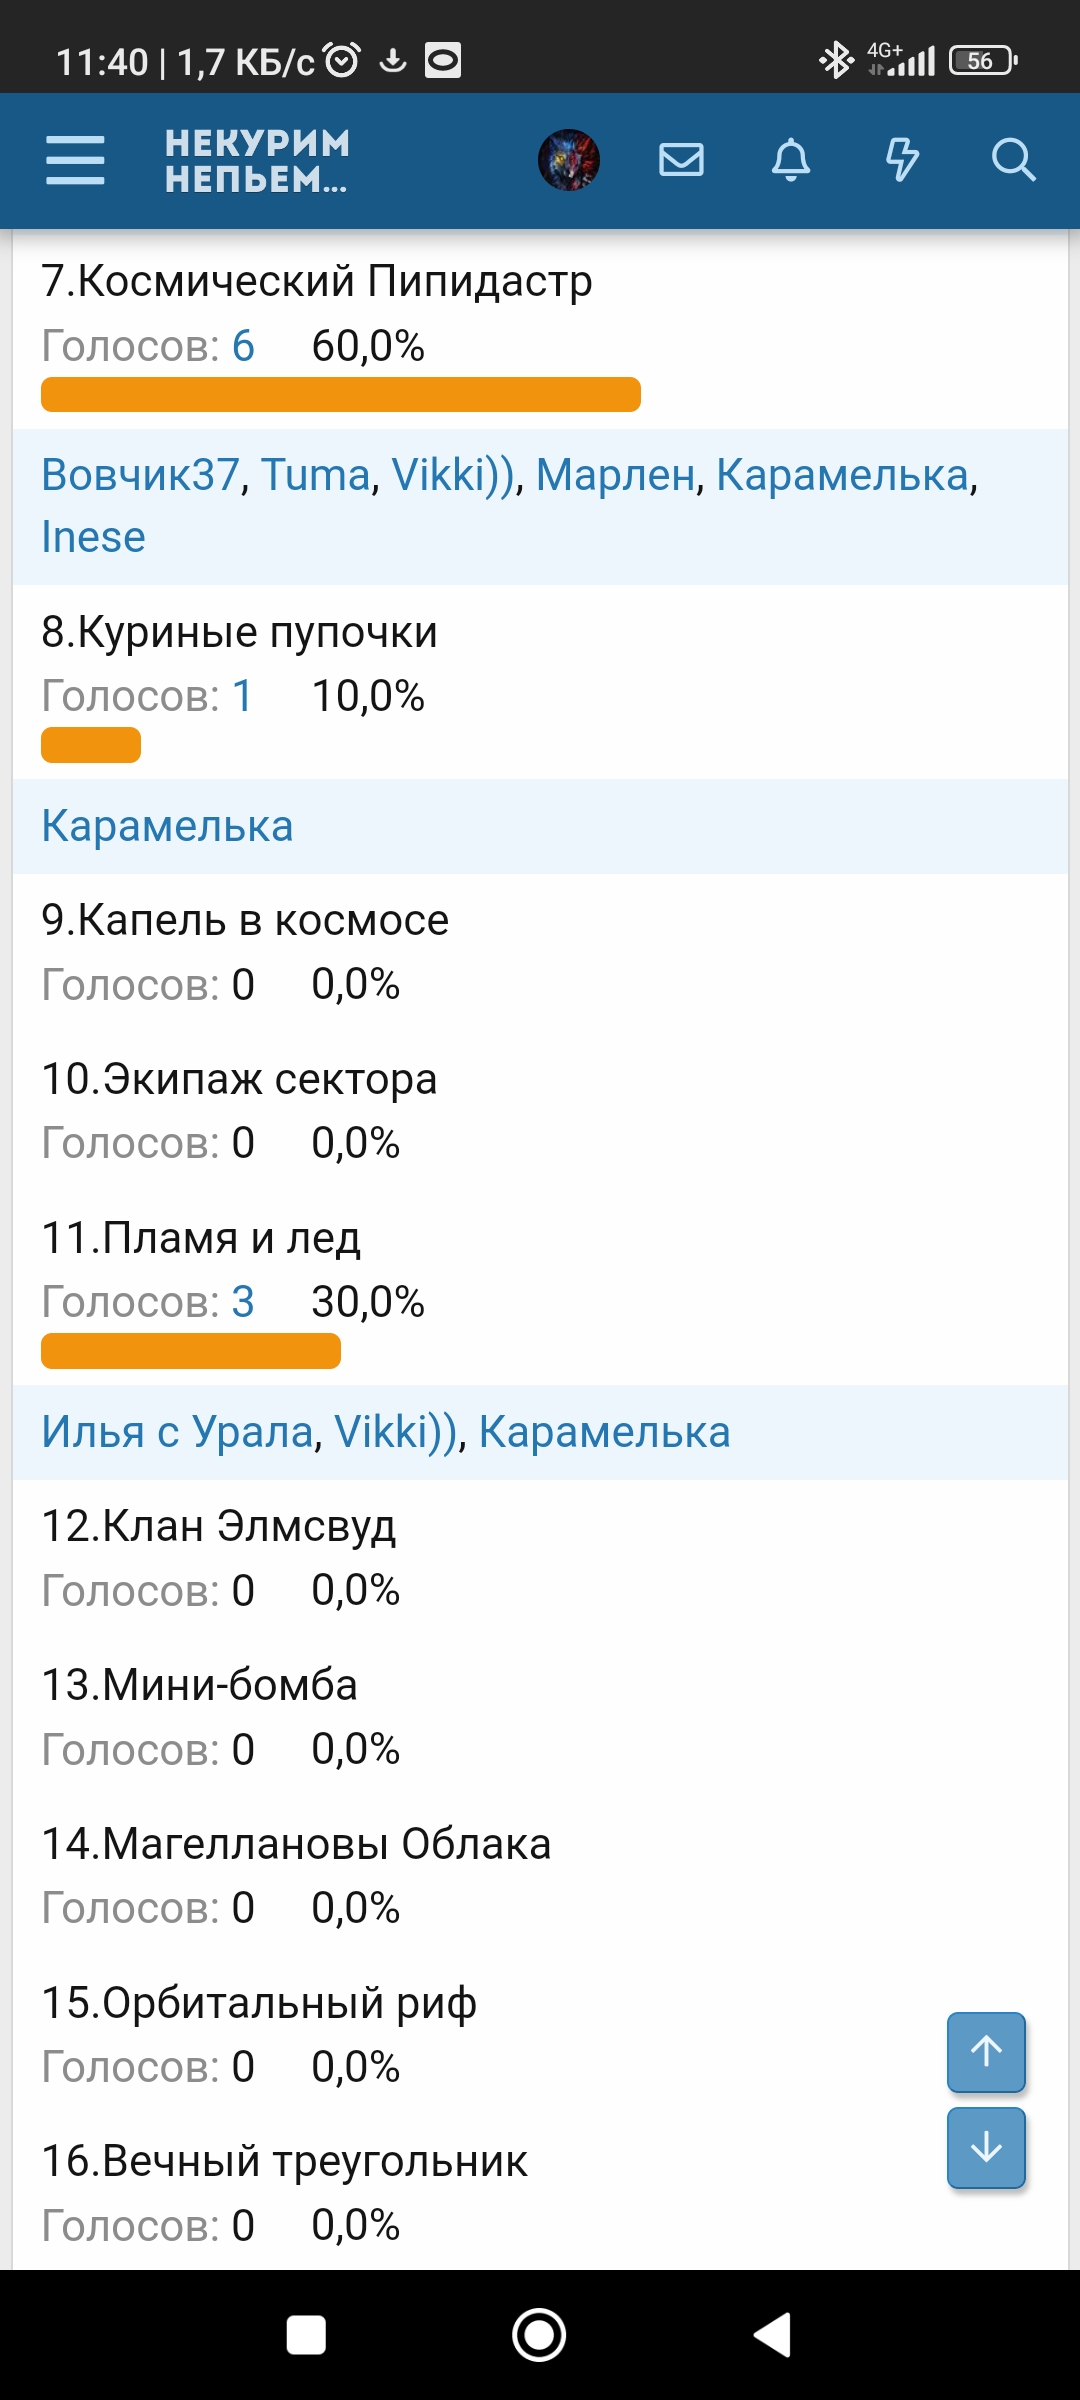Open the forum search icon

pos(1014,160)
